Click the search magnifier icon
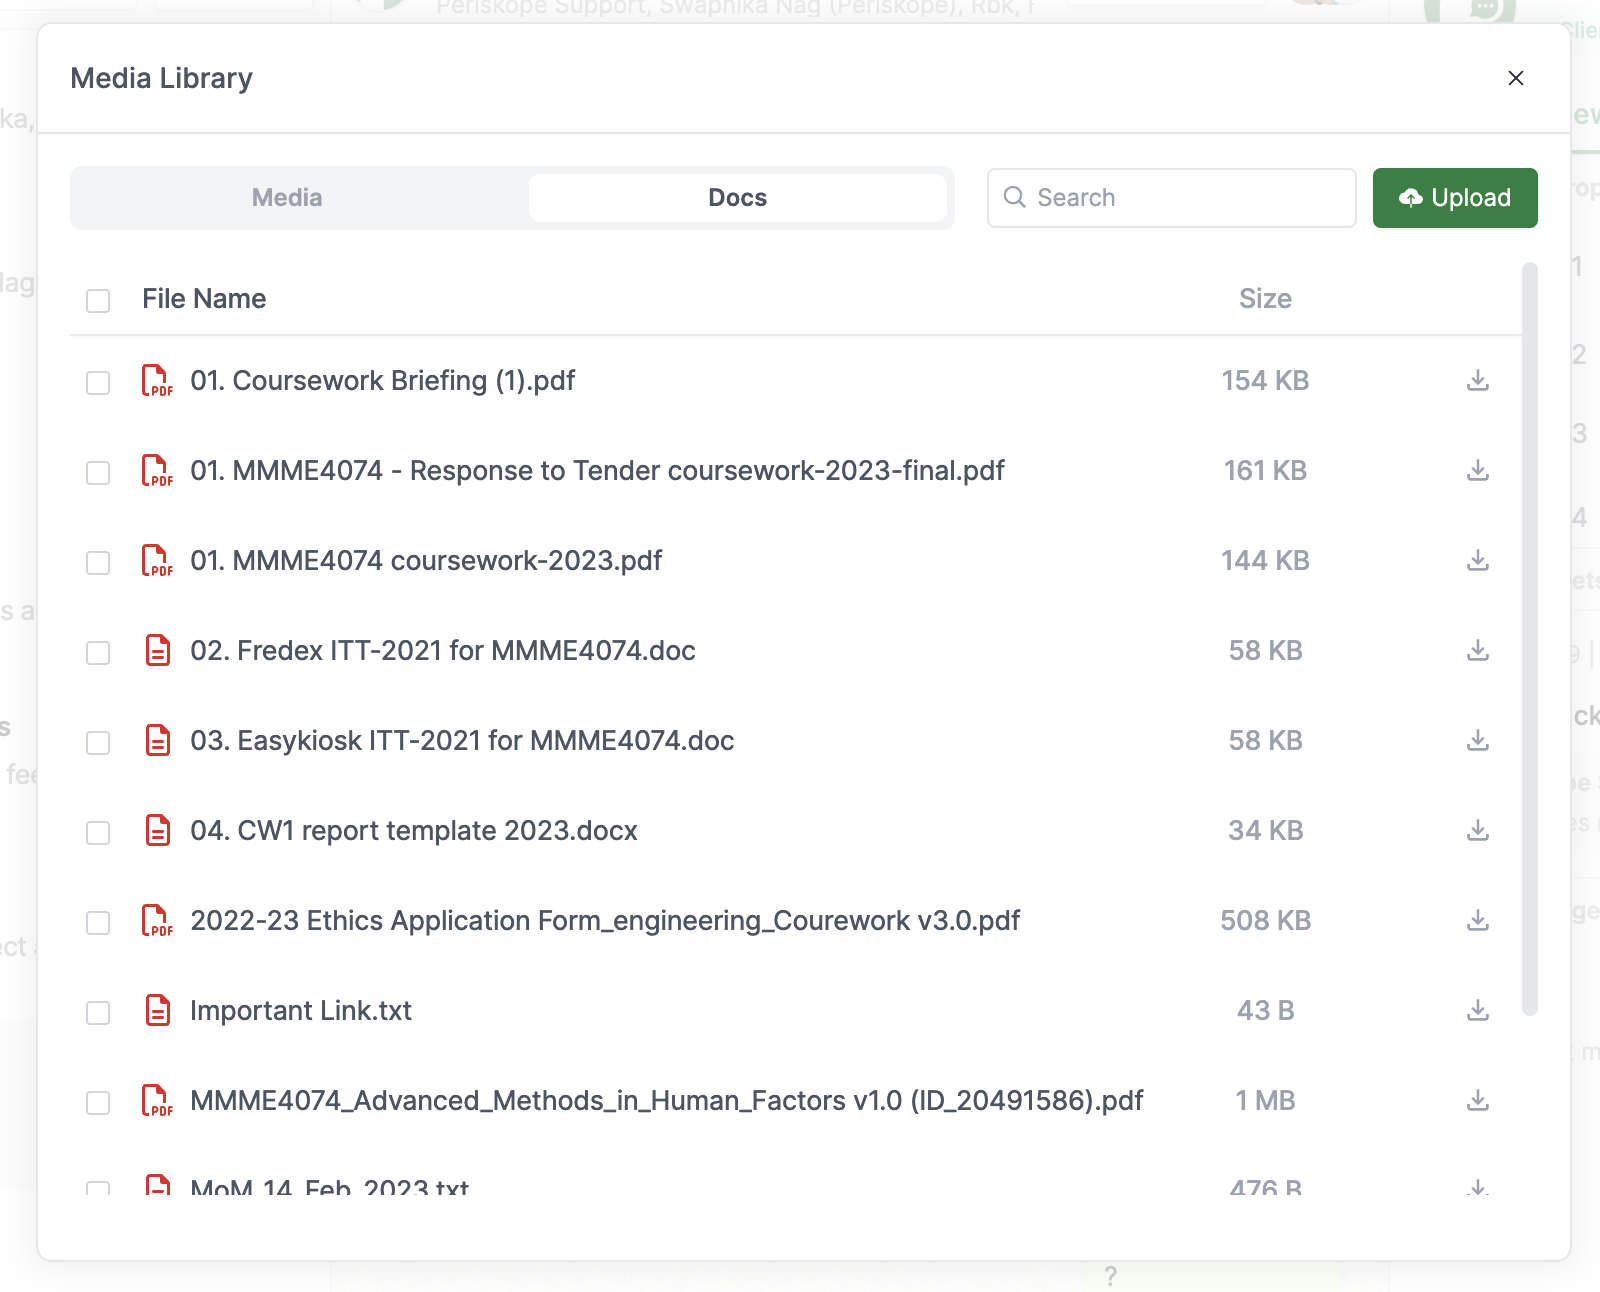Image resolution: width=1600 pixels, height=1292 pixels. pyautogui.click(x=1015, y=198)
